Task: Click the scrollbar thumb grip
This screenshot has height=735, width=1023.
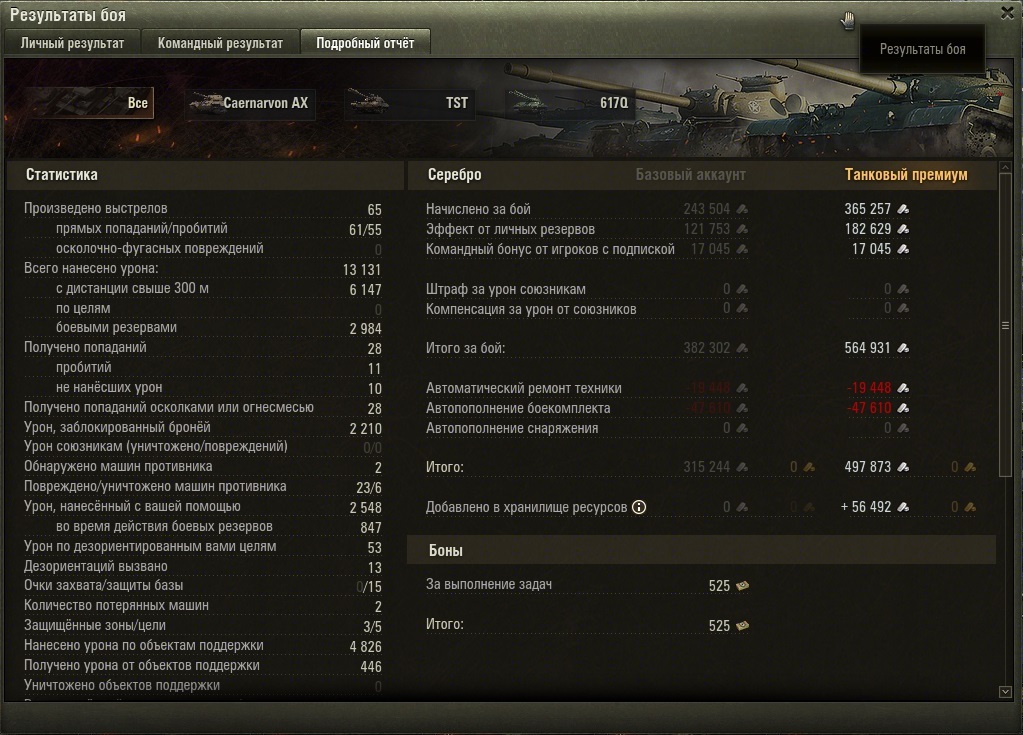Action: (1005, 325)
